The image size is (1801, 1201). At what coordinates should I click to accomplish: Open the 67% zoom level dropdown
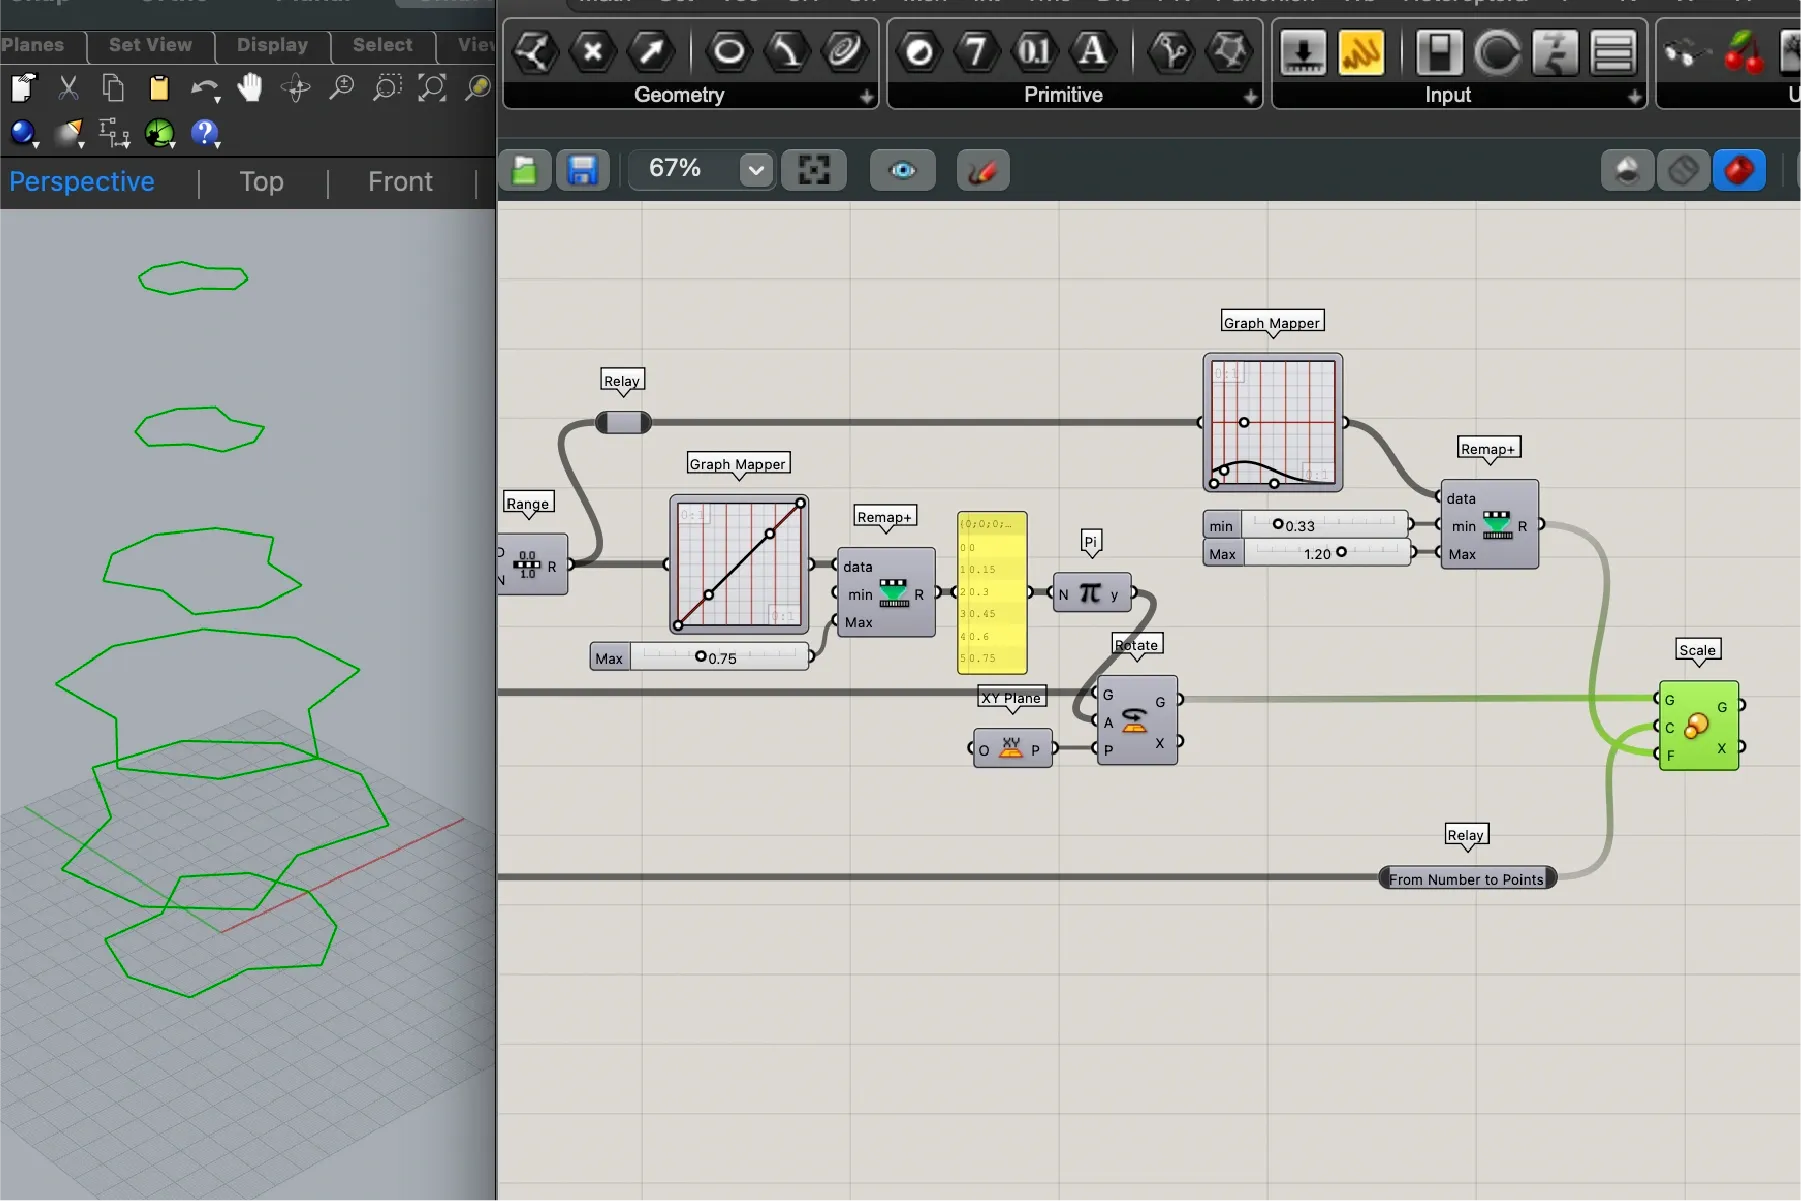(756, 170)
